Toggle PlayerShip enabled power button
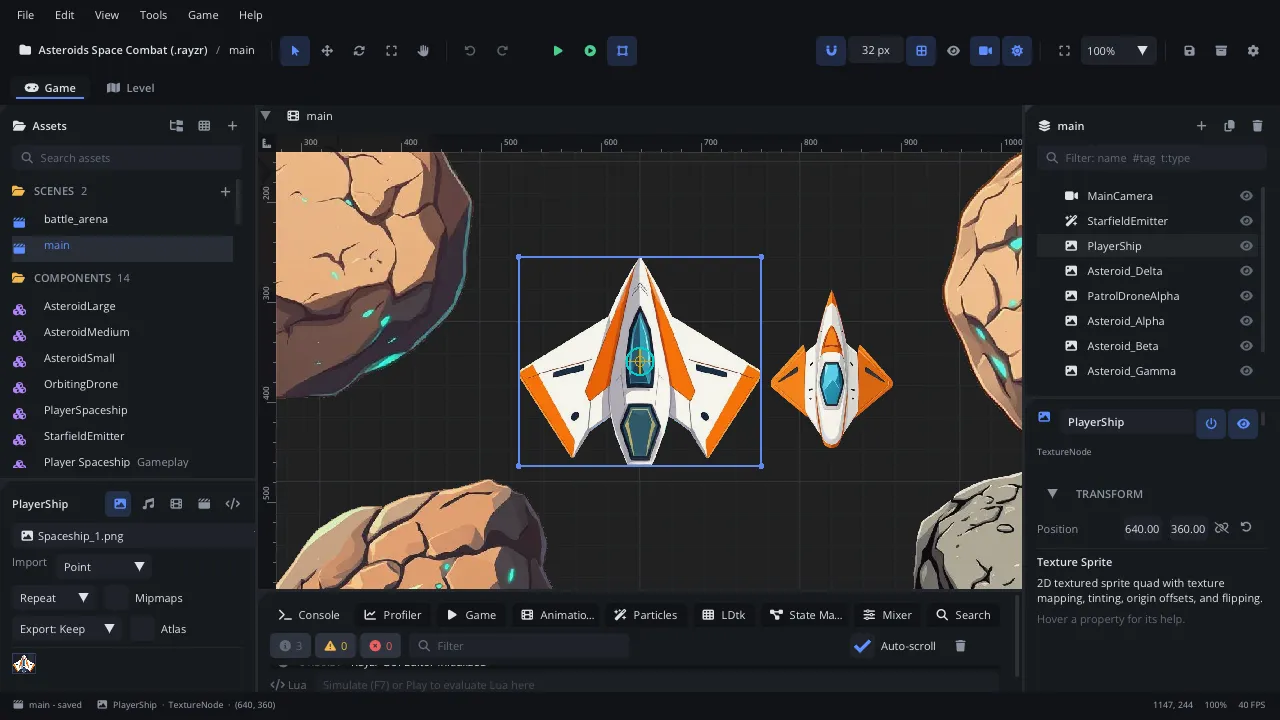This screenshot has height=720, width=1280. (1211, 424)
